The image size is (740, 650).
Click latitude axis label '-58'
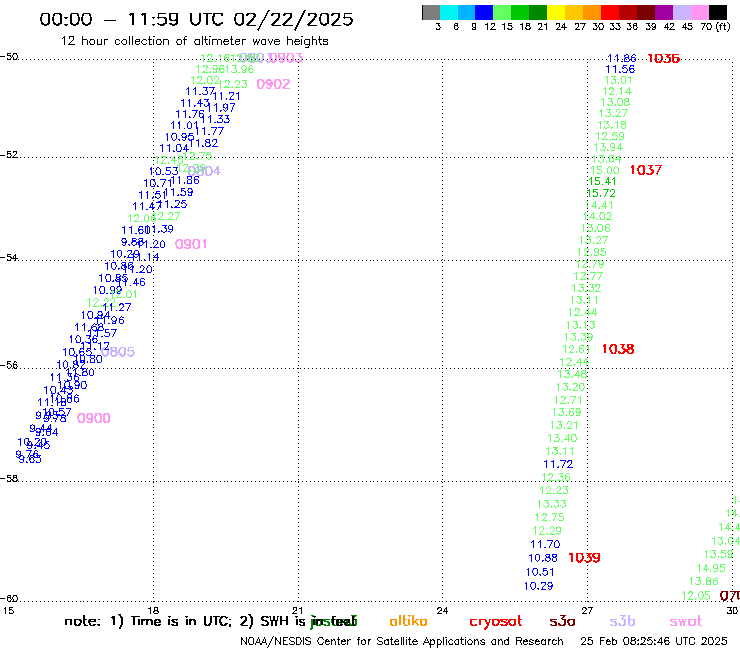click(x=9, y=478)
